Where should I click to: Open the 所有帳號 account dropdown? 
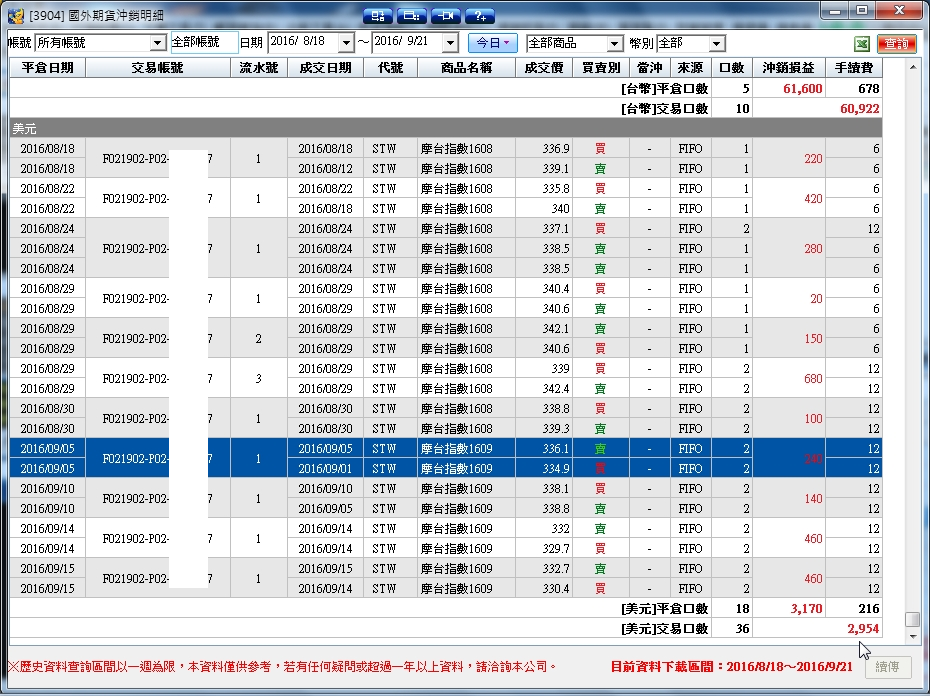click(x=157, y=43)
